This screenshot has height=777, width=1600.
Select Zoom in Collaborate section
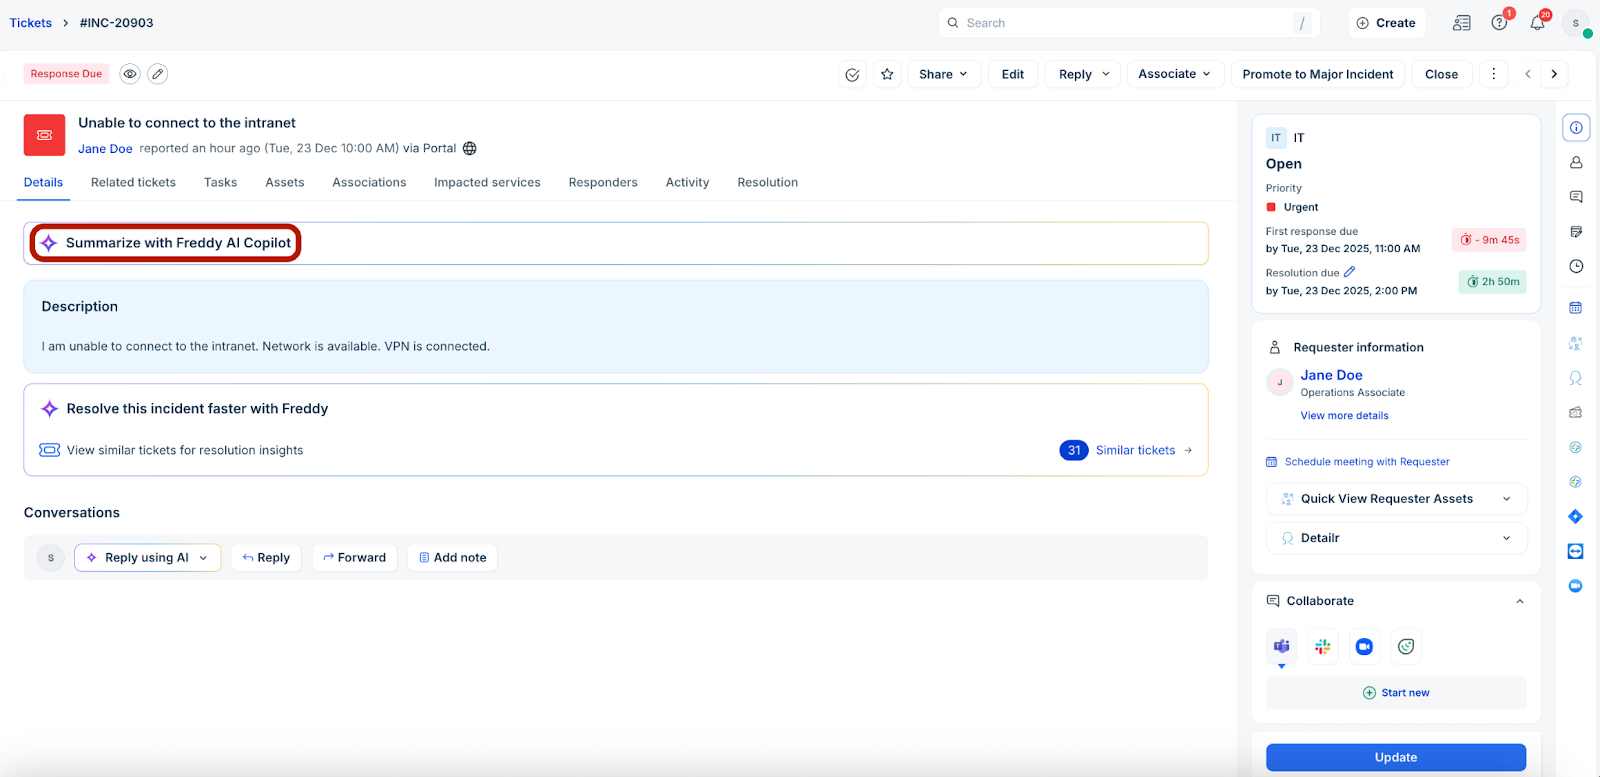[x=1364, y=646]
